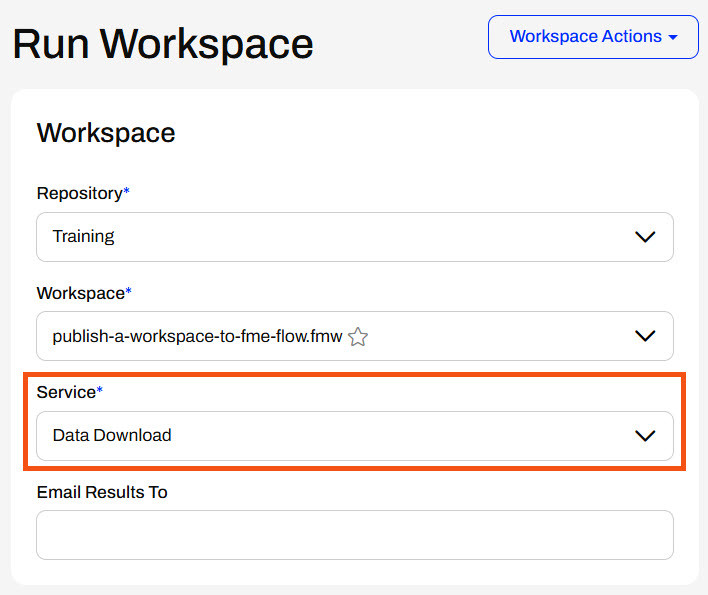Star the publish-a-workspace-to-fme-flow.fmw workspace as favorite
Image resolution: width=708 pixels, height=595 pixels.
[x=358, y=337]
